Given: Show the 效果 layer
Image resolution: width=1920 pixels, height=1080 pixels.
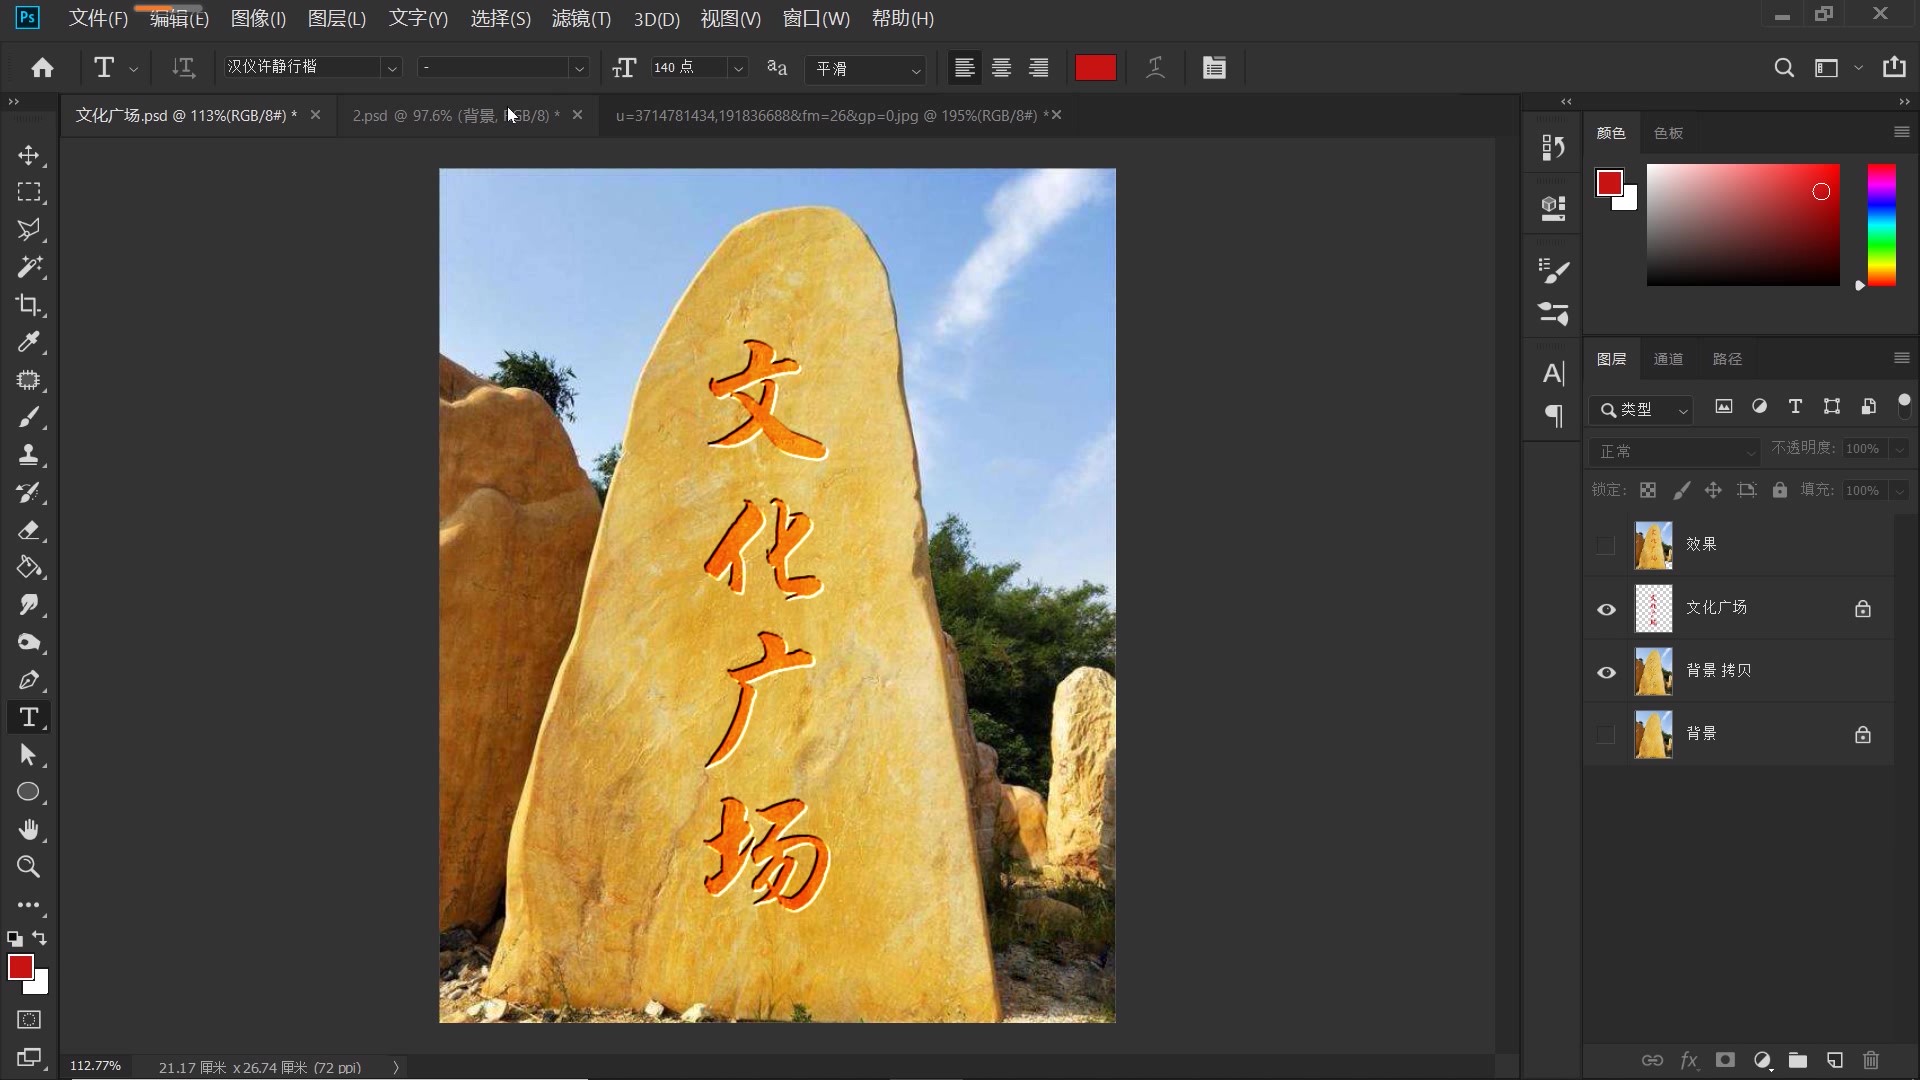Looking at the screenshot, I should tap(1606, 545).
